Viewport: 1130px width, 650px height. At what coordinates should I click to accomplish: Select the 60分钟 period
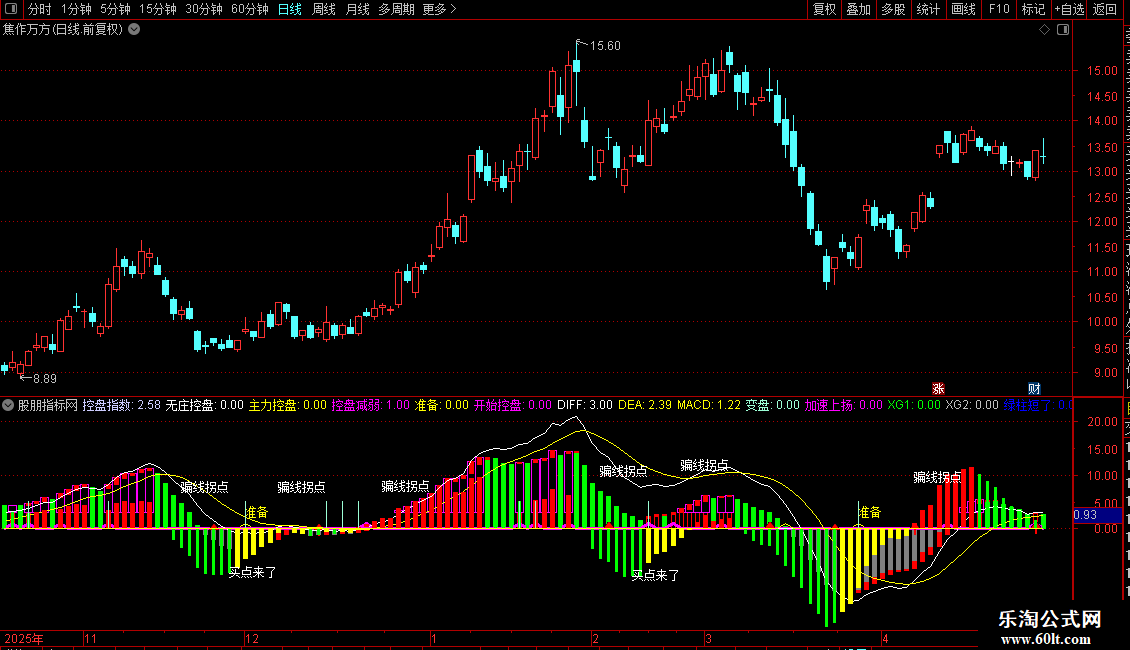click(x=250, y=9)
